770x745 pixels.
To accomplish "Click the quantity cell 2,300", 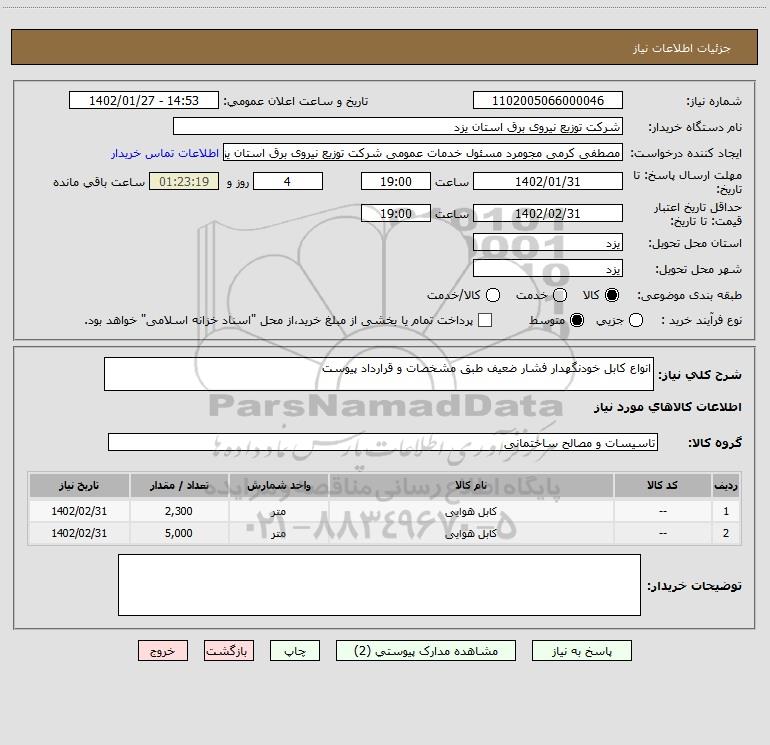I will pos(179,511).
